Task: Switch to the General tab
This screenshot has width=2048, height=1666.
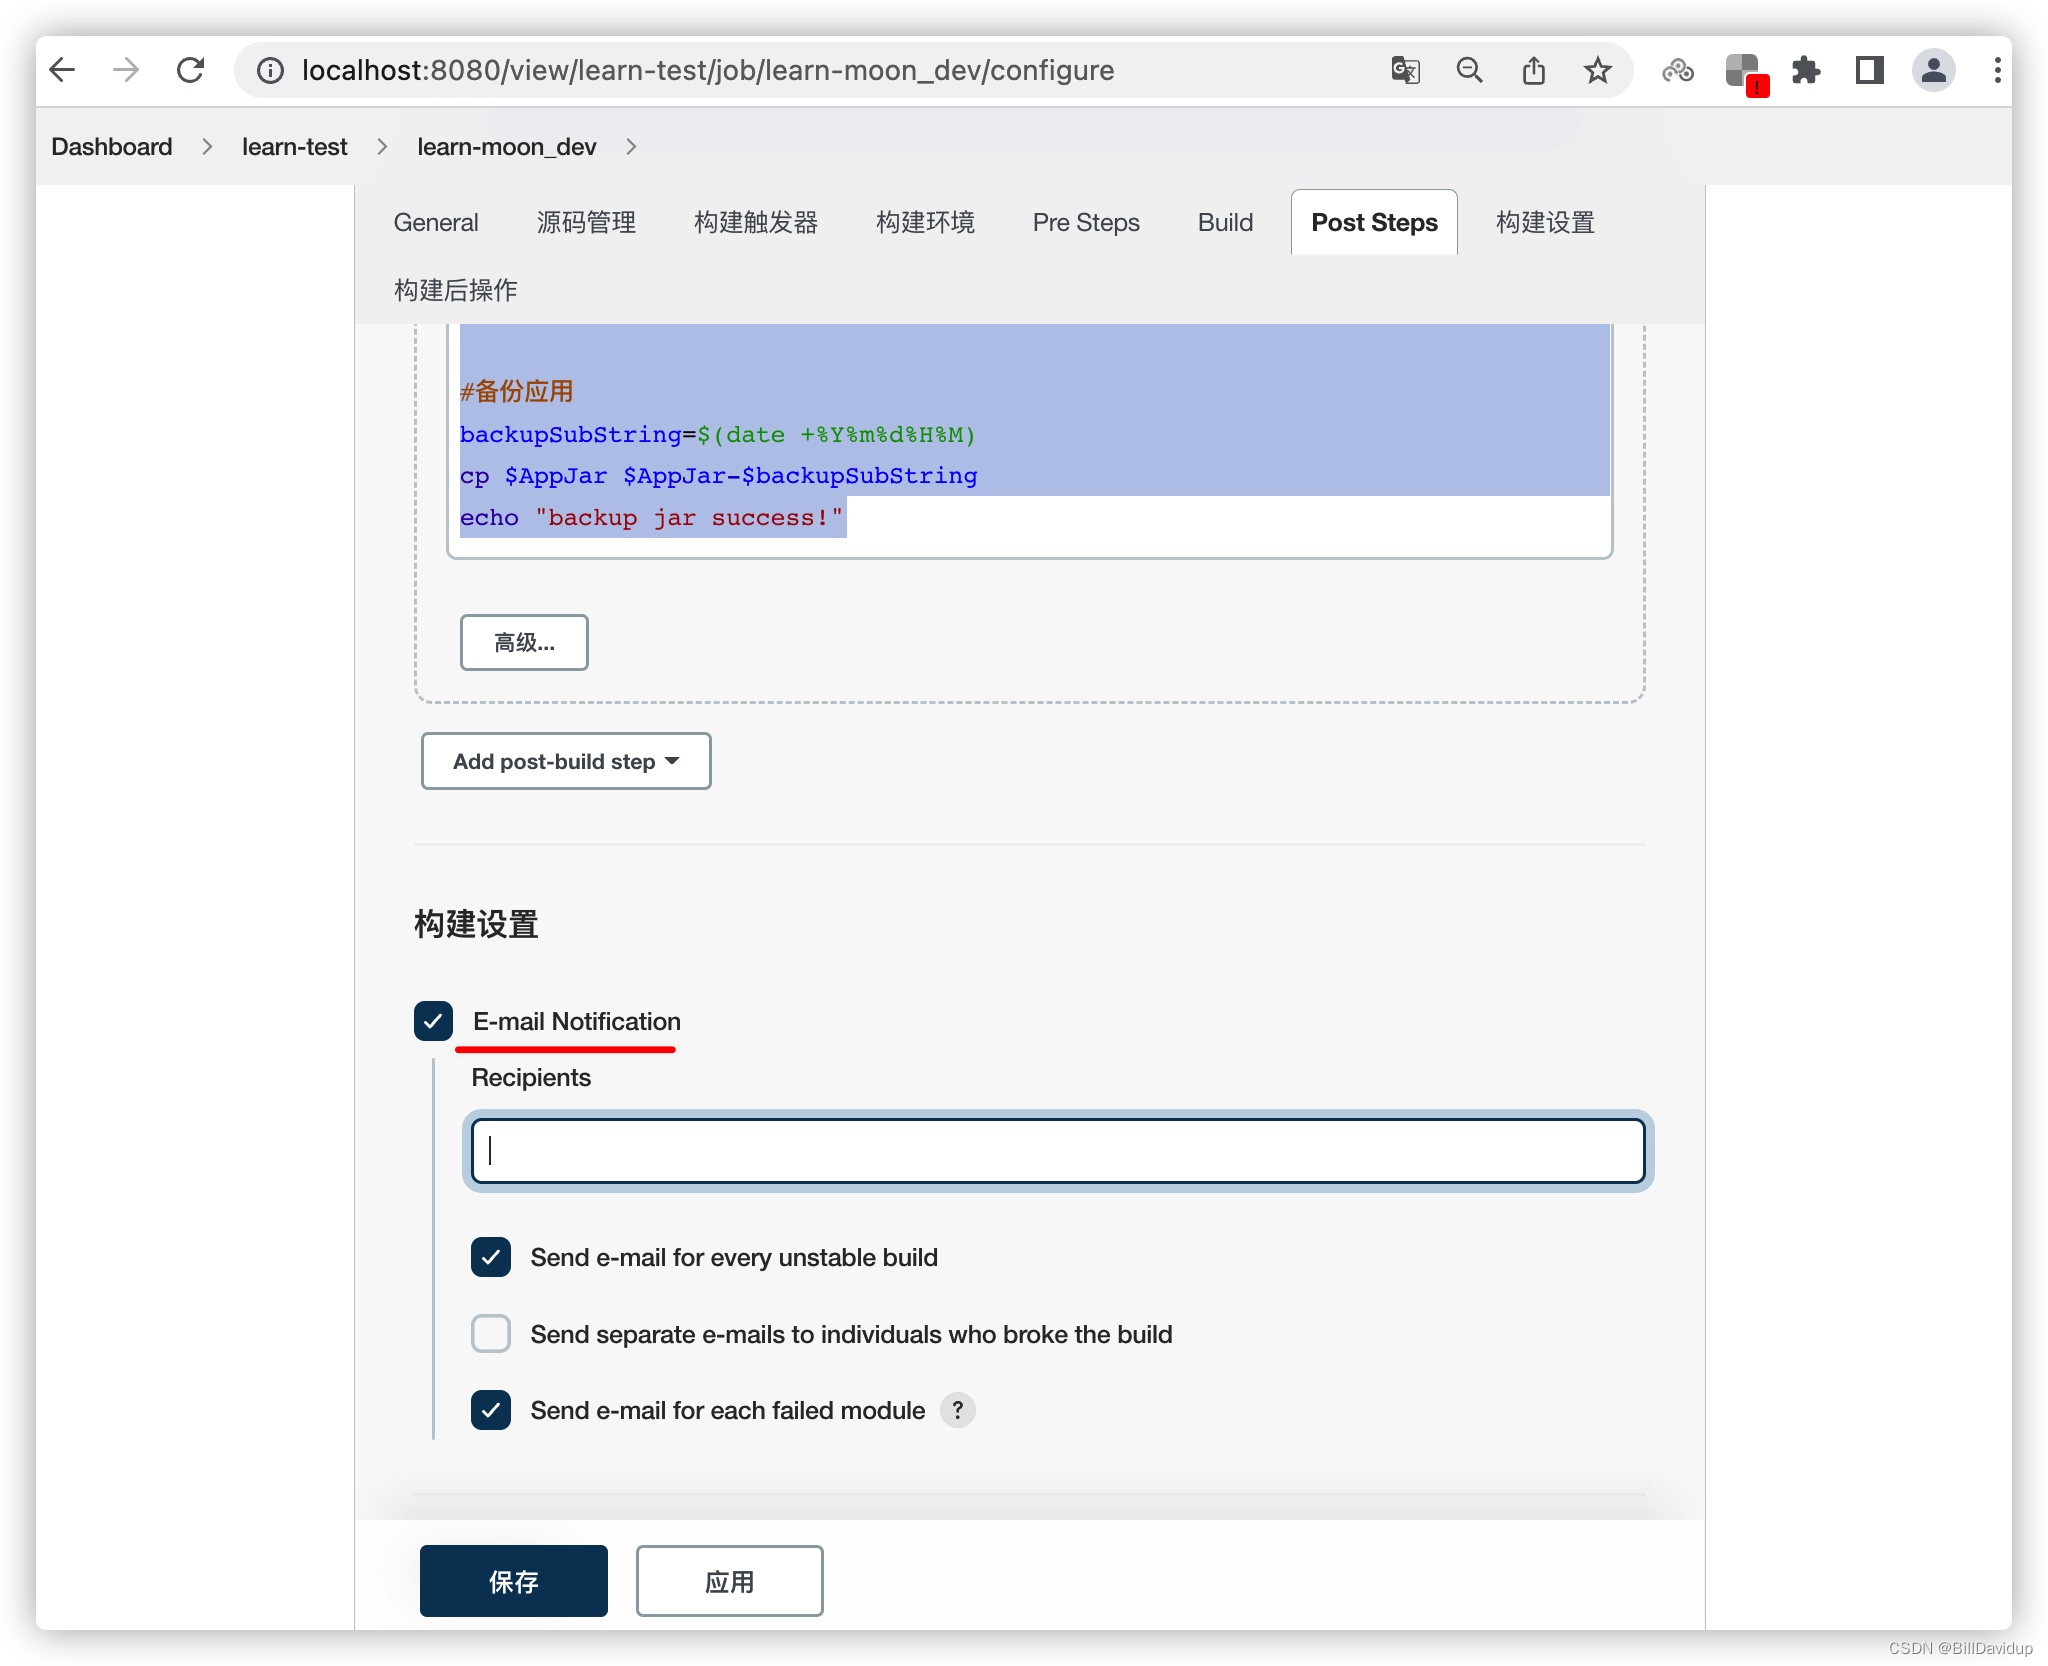Action: click(x=436, y=222)
